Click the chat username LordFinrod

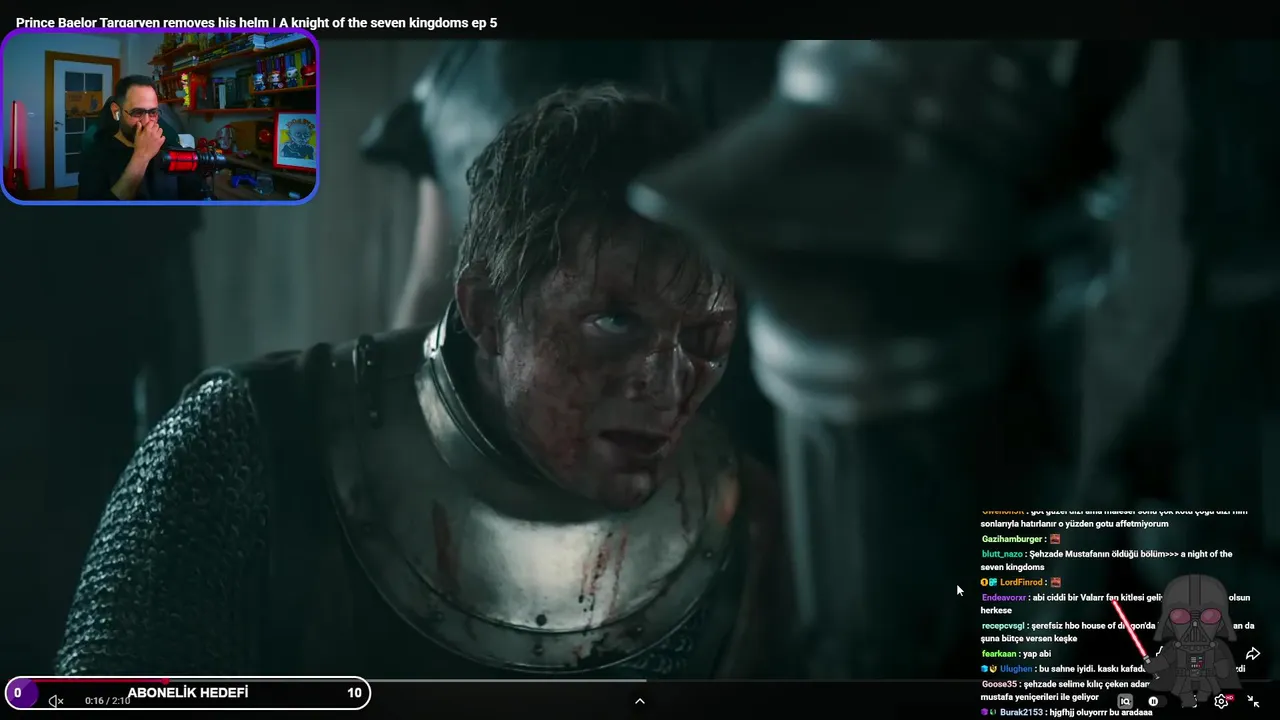tap(1021, 582)
